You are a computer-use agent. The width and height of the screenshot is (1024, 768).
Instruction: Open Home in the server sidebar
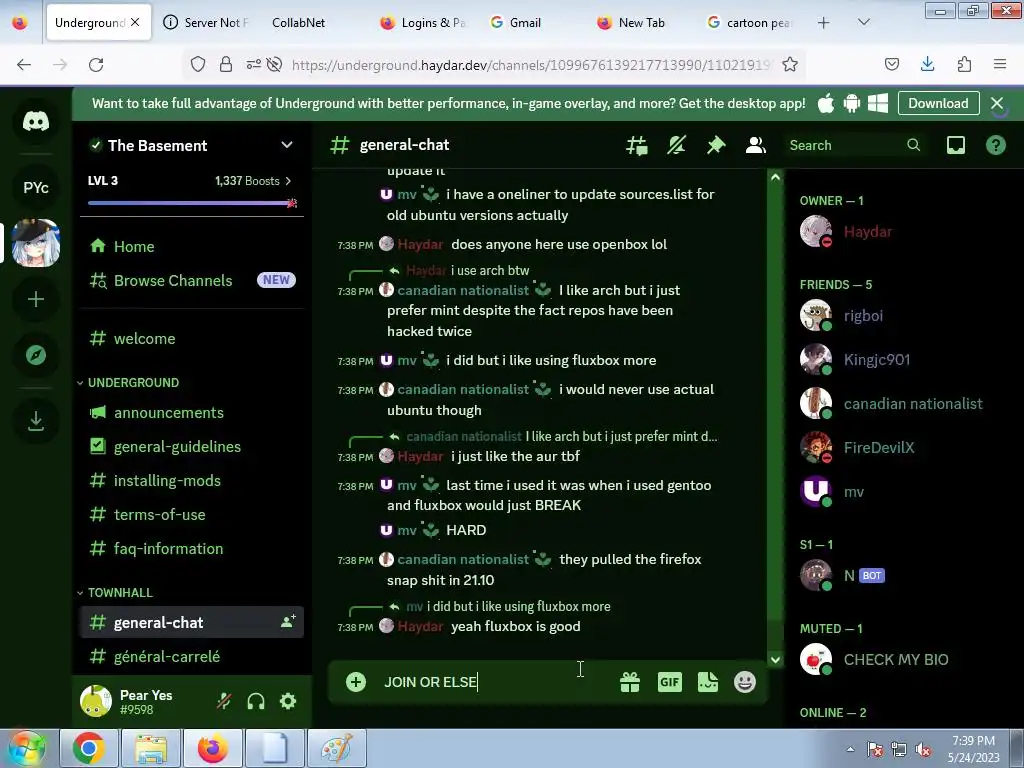point(191,246)
